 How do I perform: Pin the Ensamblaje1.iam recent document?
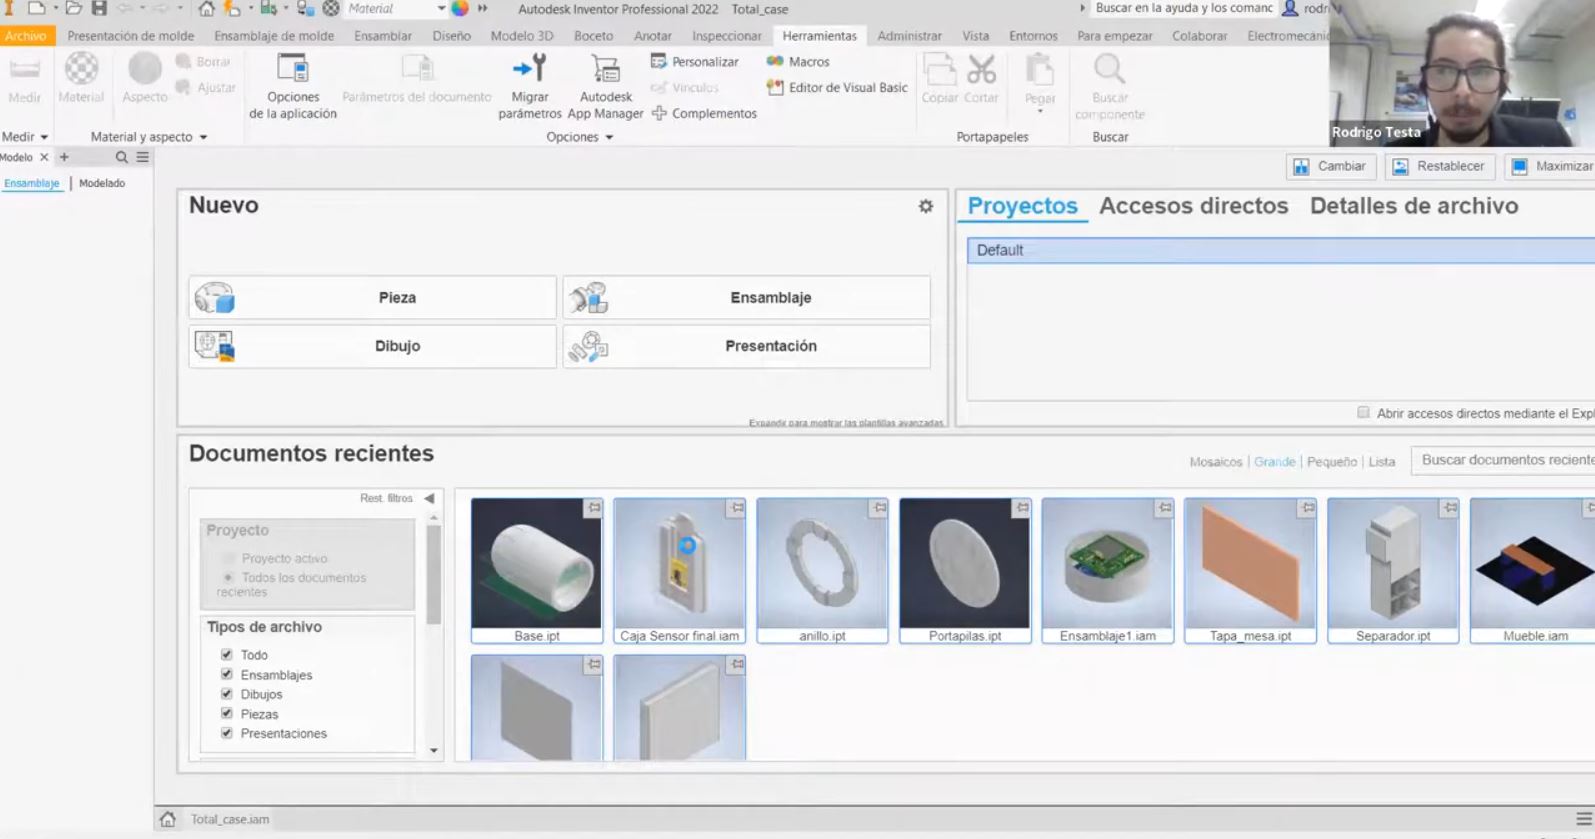click(x=1165, y=508)
